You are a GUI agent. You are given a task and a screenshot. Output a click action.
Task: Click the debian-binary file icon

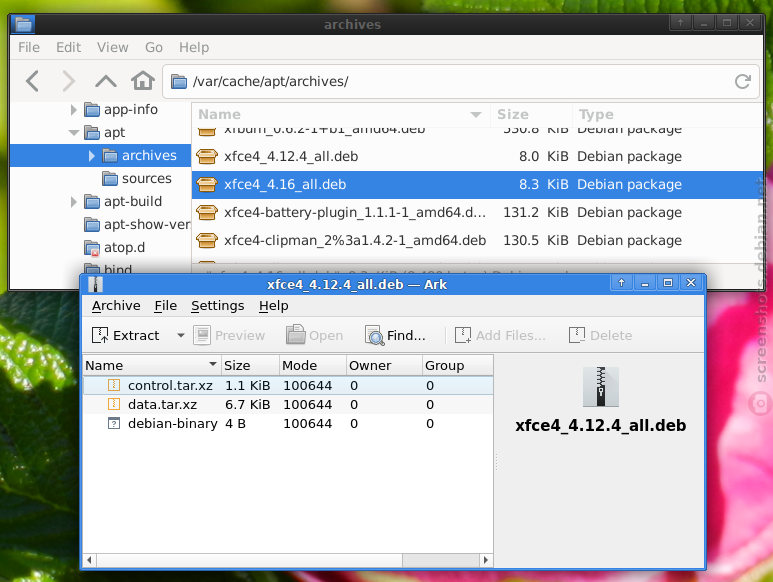click(114, 424)
